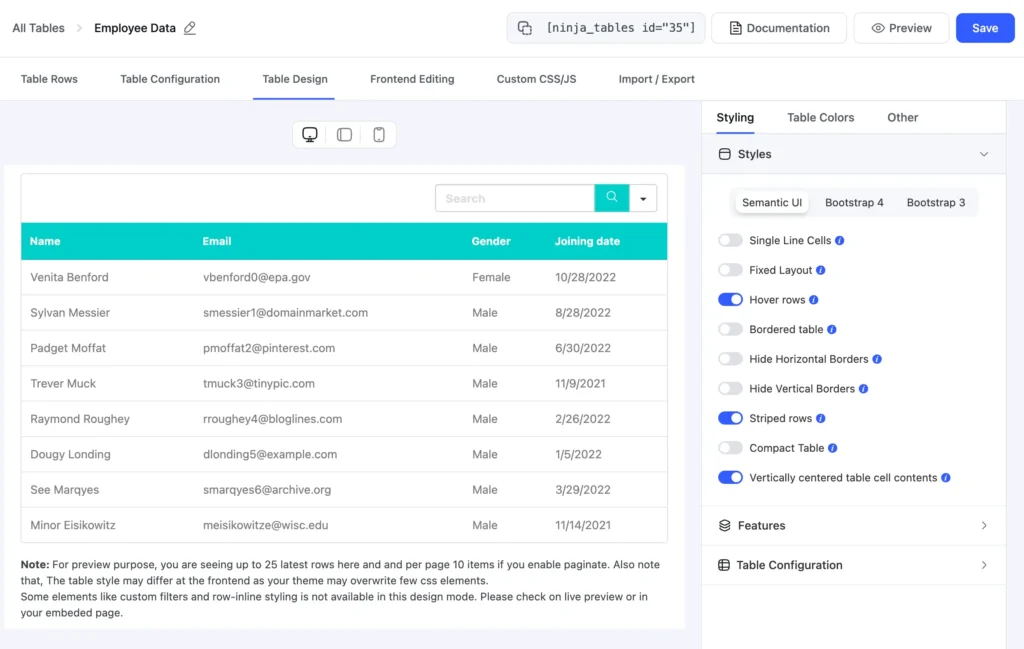
Task: Click the edit pencil icon beside Employee Data
Action: coord(189,28)
